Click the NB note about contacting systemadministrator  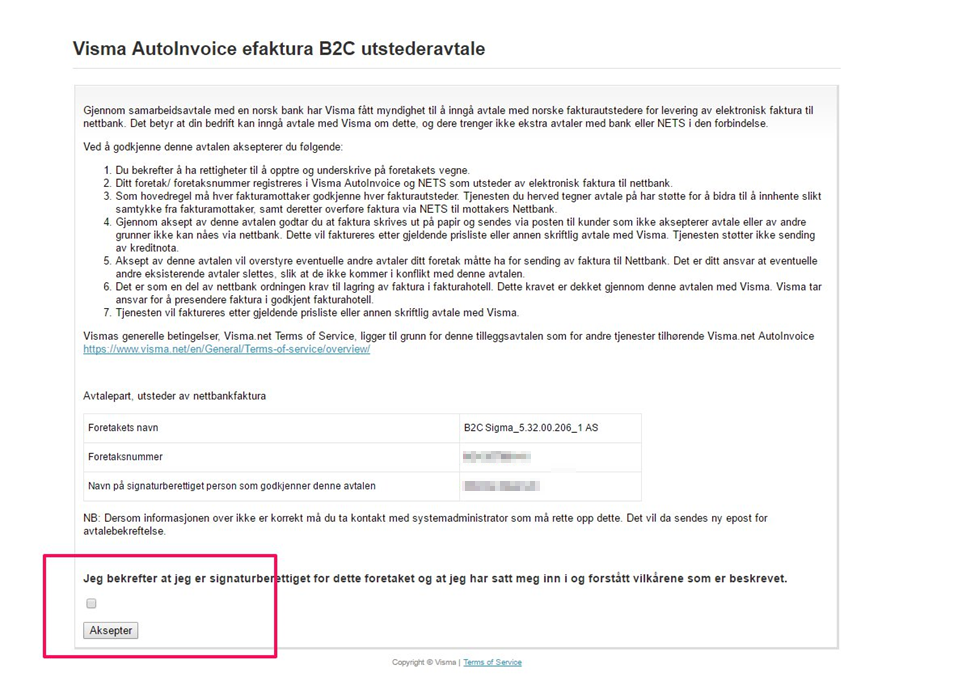click(425, 524)
